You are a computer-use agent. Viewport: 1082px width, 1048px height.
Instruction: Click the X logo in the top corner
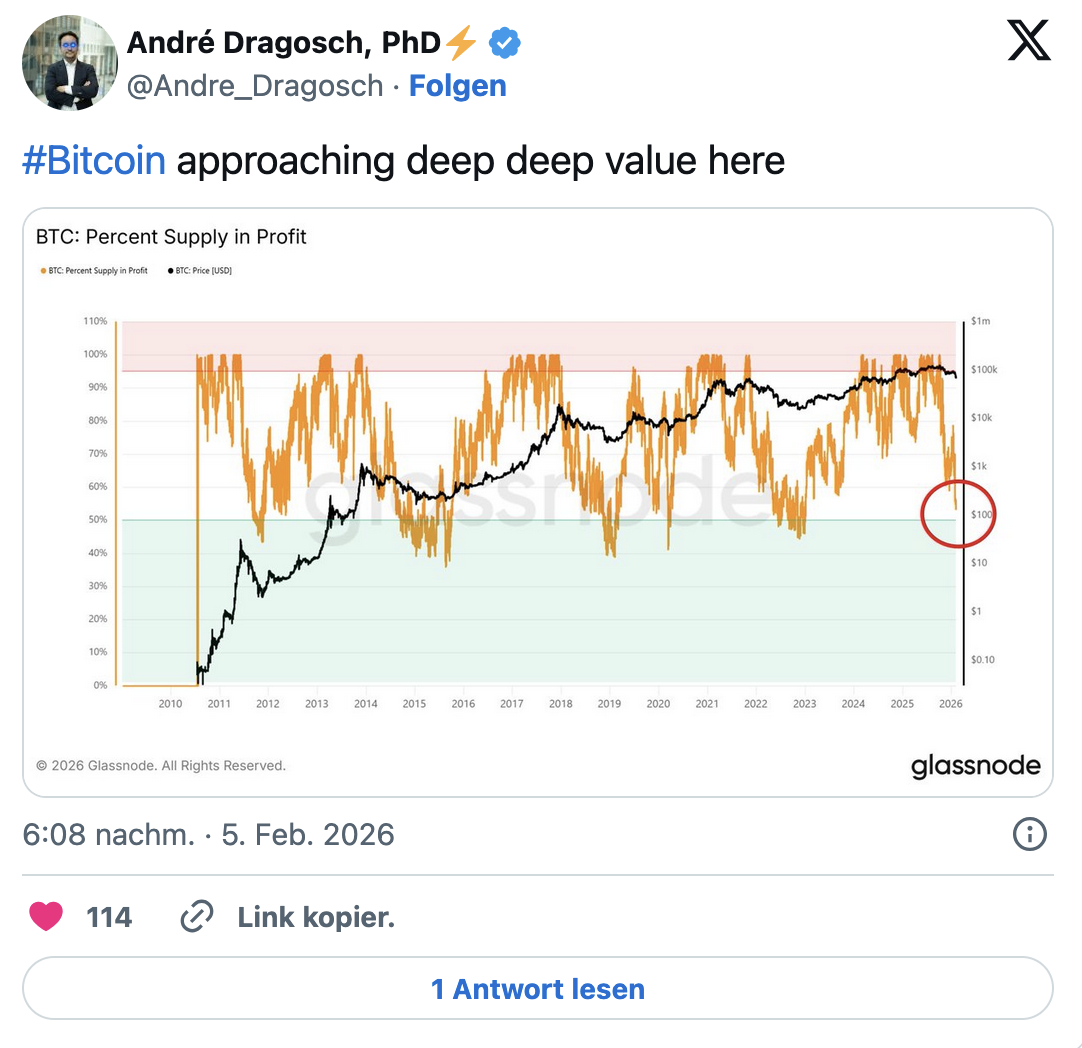[x=1029, y=42]
